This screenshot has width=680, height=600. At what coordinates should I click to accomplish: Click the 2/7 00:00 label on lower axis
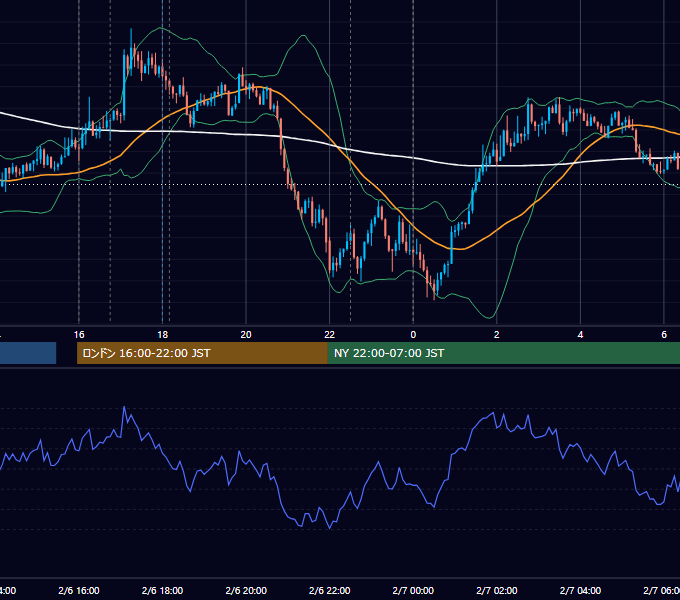click(413, 590)
